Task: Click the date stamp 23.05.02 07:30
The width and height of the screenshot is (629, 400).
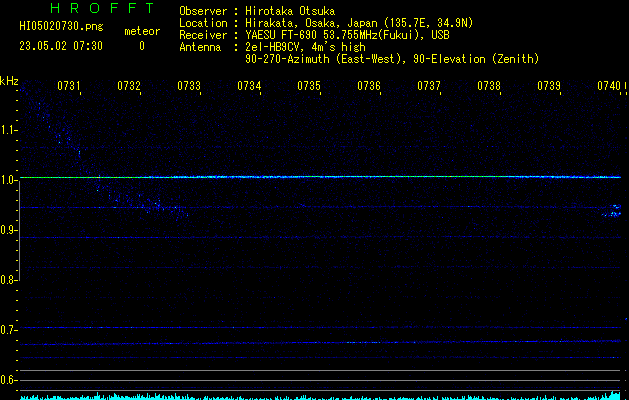Action: click(61, 46)
